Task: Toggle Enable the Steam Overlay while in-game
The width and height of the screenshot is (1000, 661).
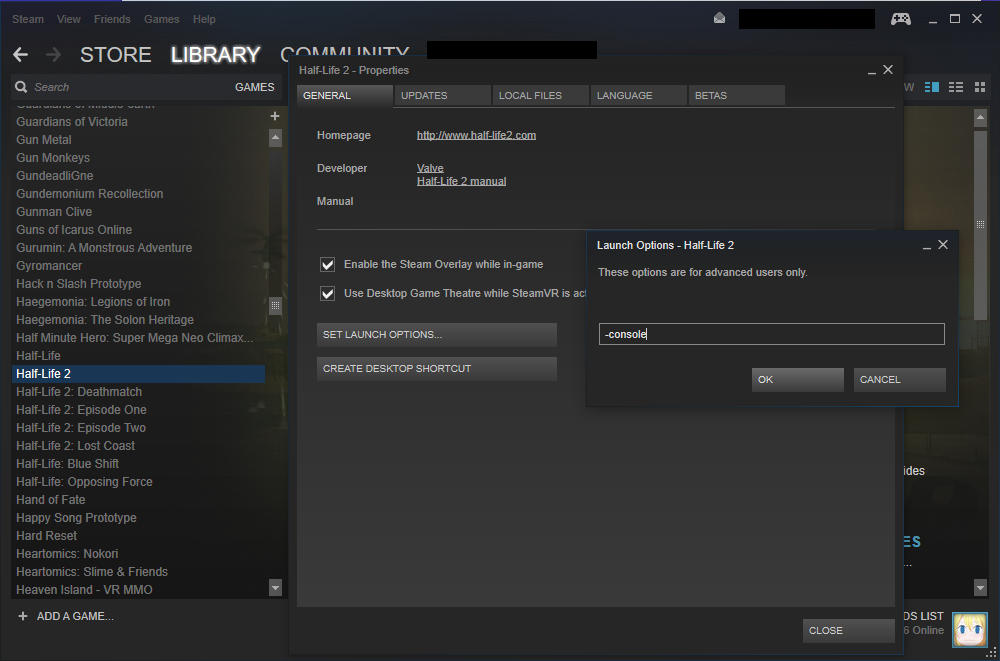Action: point(328,264)
